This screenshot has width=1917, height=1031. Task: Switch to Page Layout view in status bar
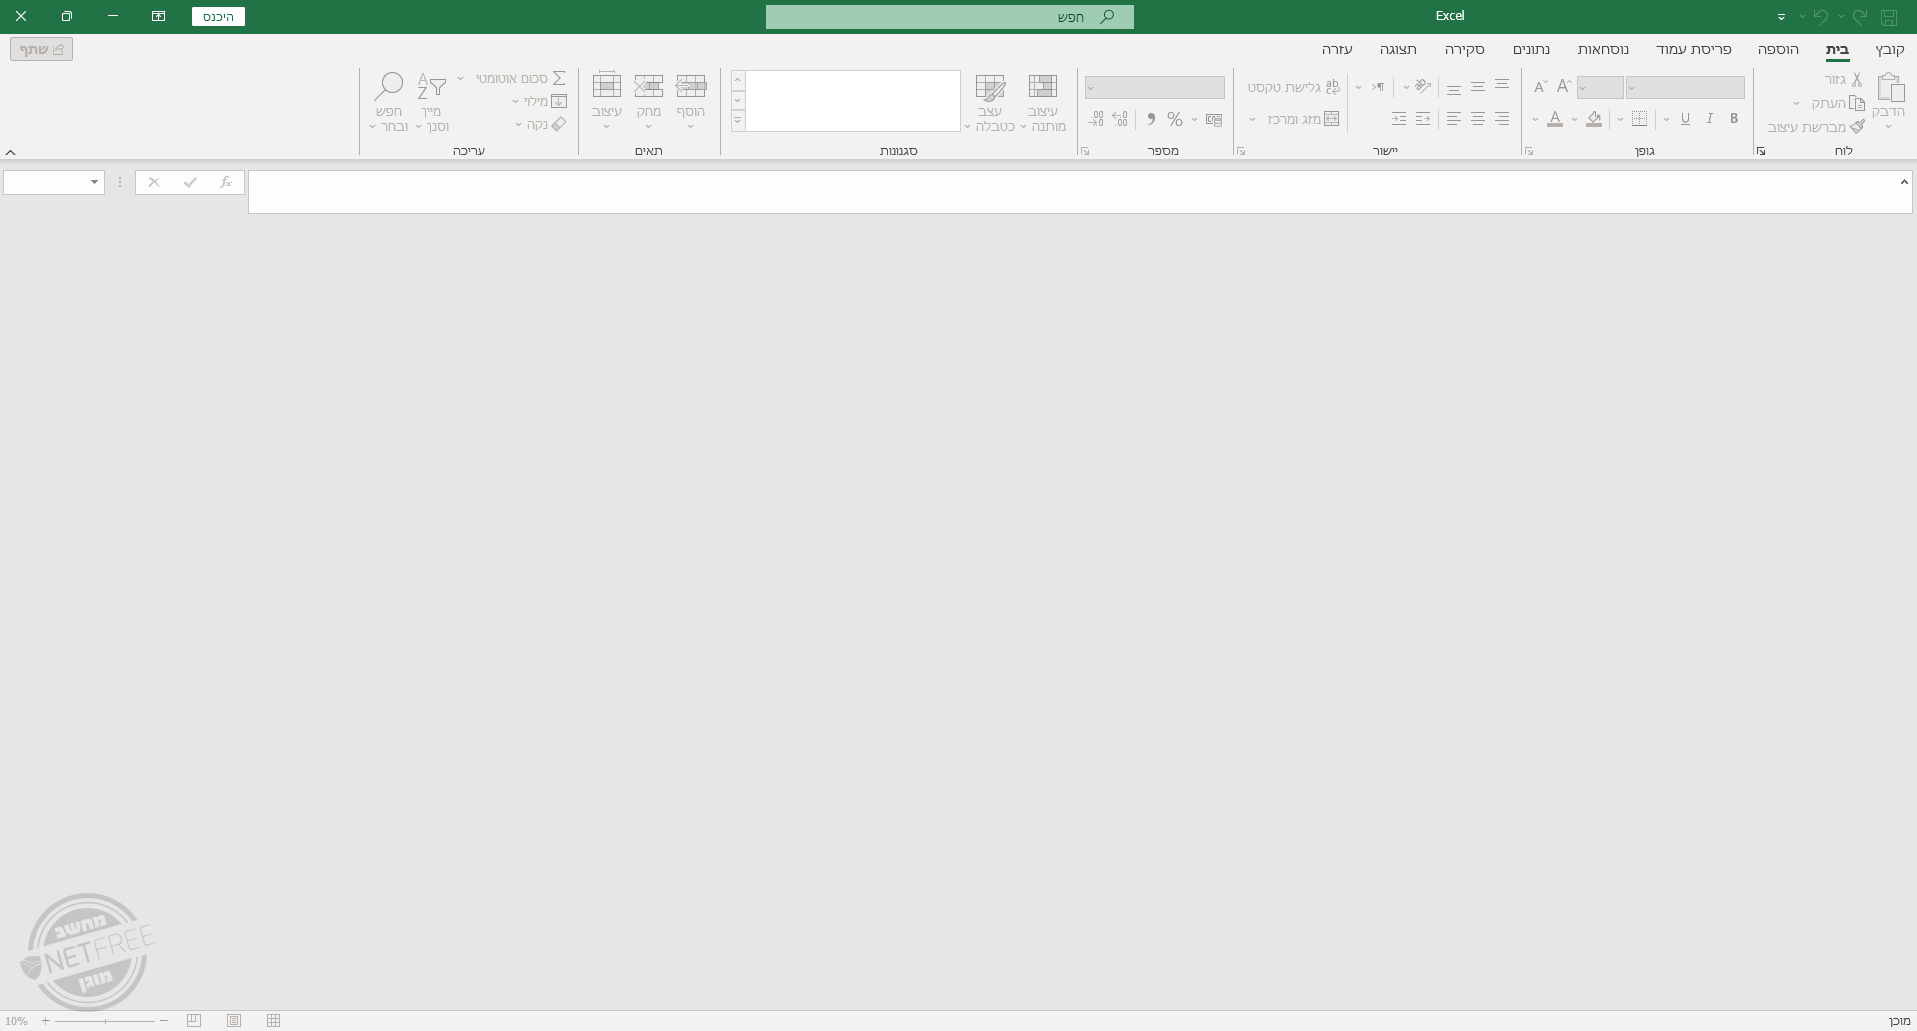234,1020
